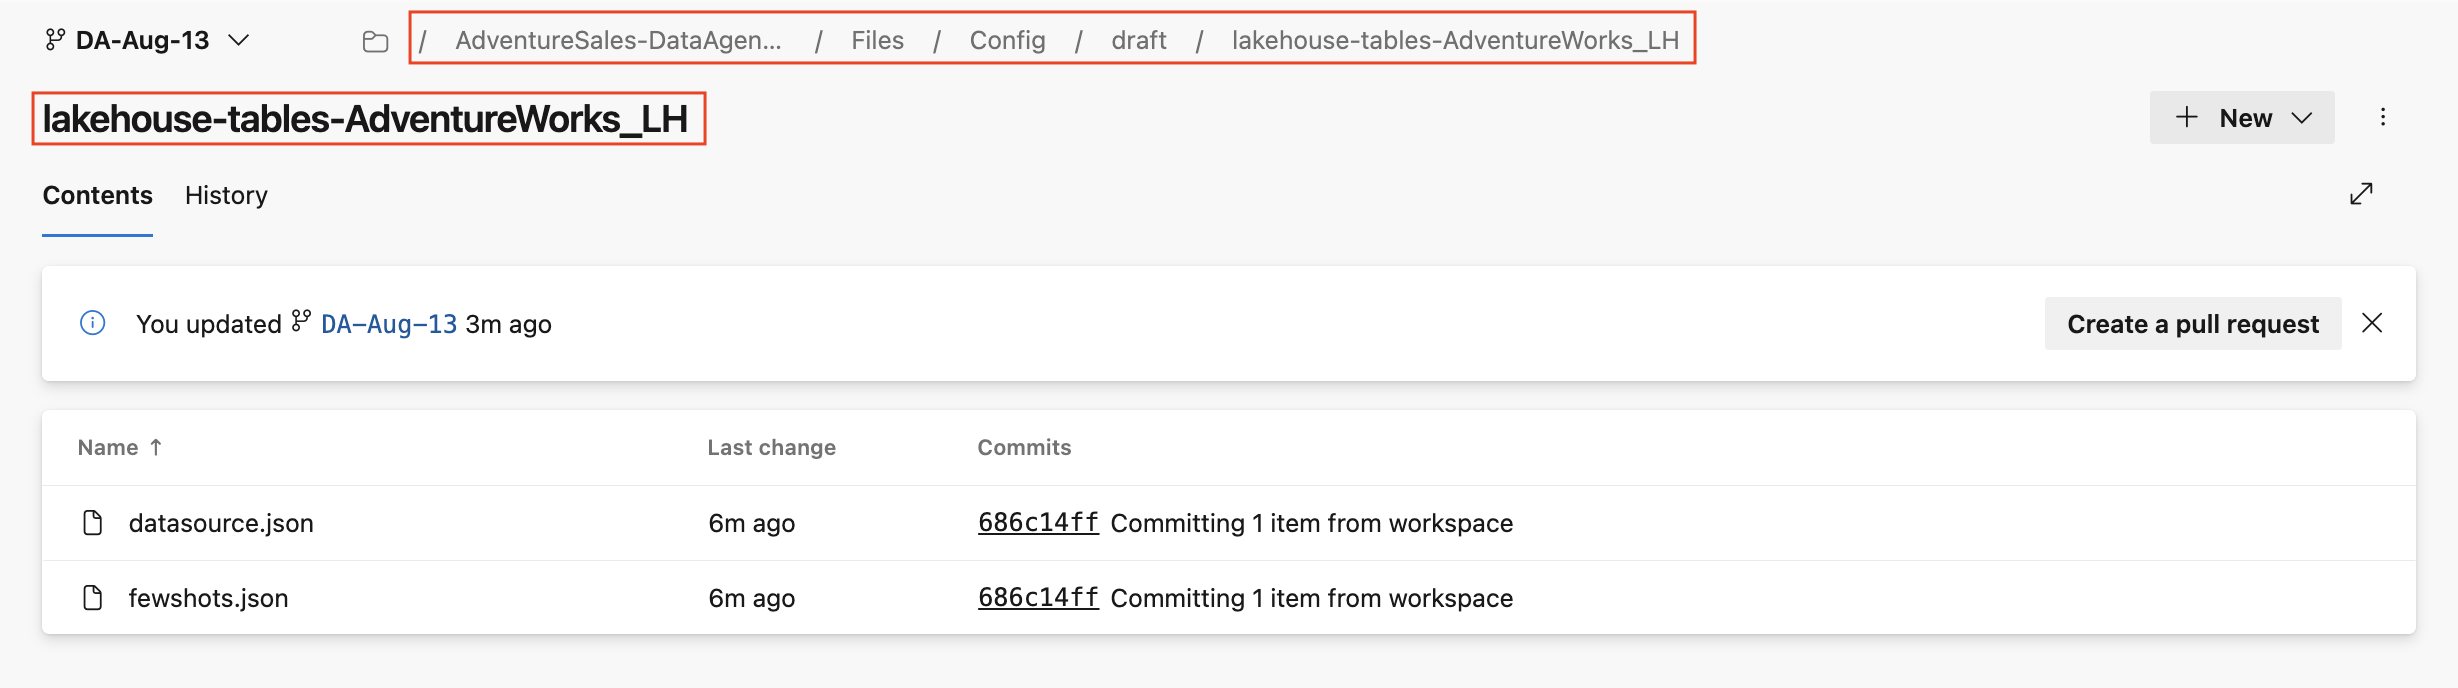
Task: Click the expand to full screen icon
Action: [2361, 194]
